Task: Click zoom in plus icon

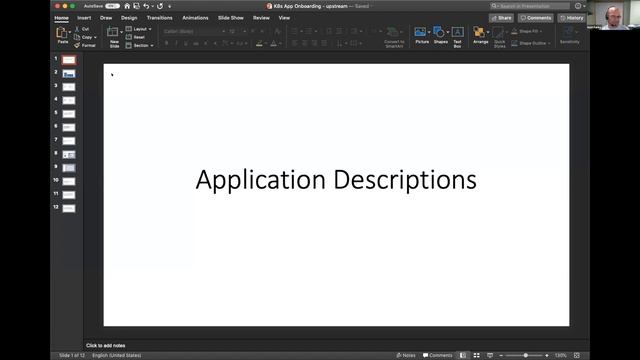Action: coord(547,356)
